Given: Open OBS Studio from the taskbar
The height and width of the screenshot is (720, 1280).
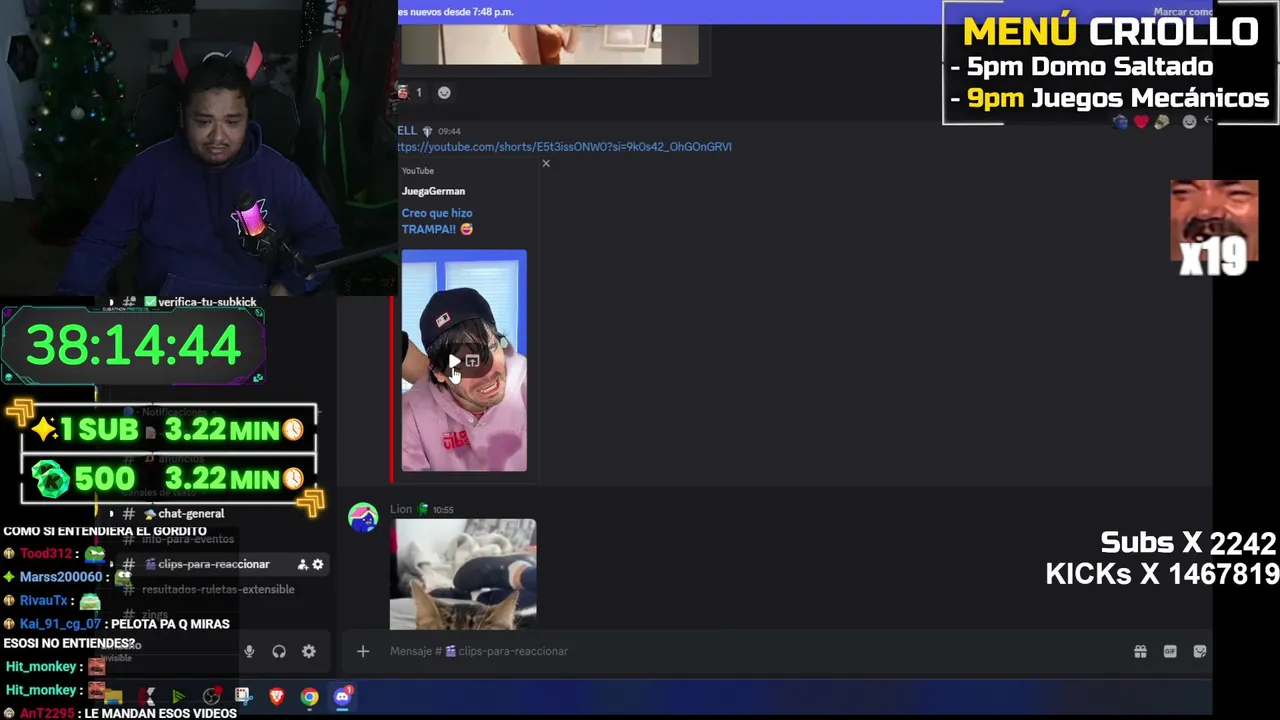Looking at the screenshot, I should (x=211, y=696).
